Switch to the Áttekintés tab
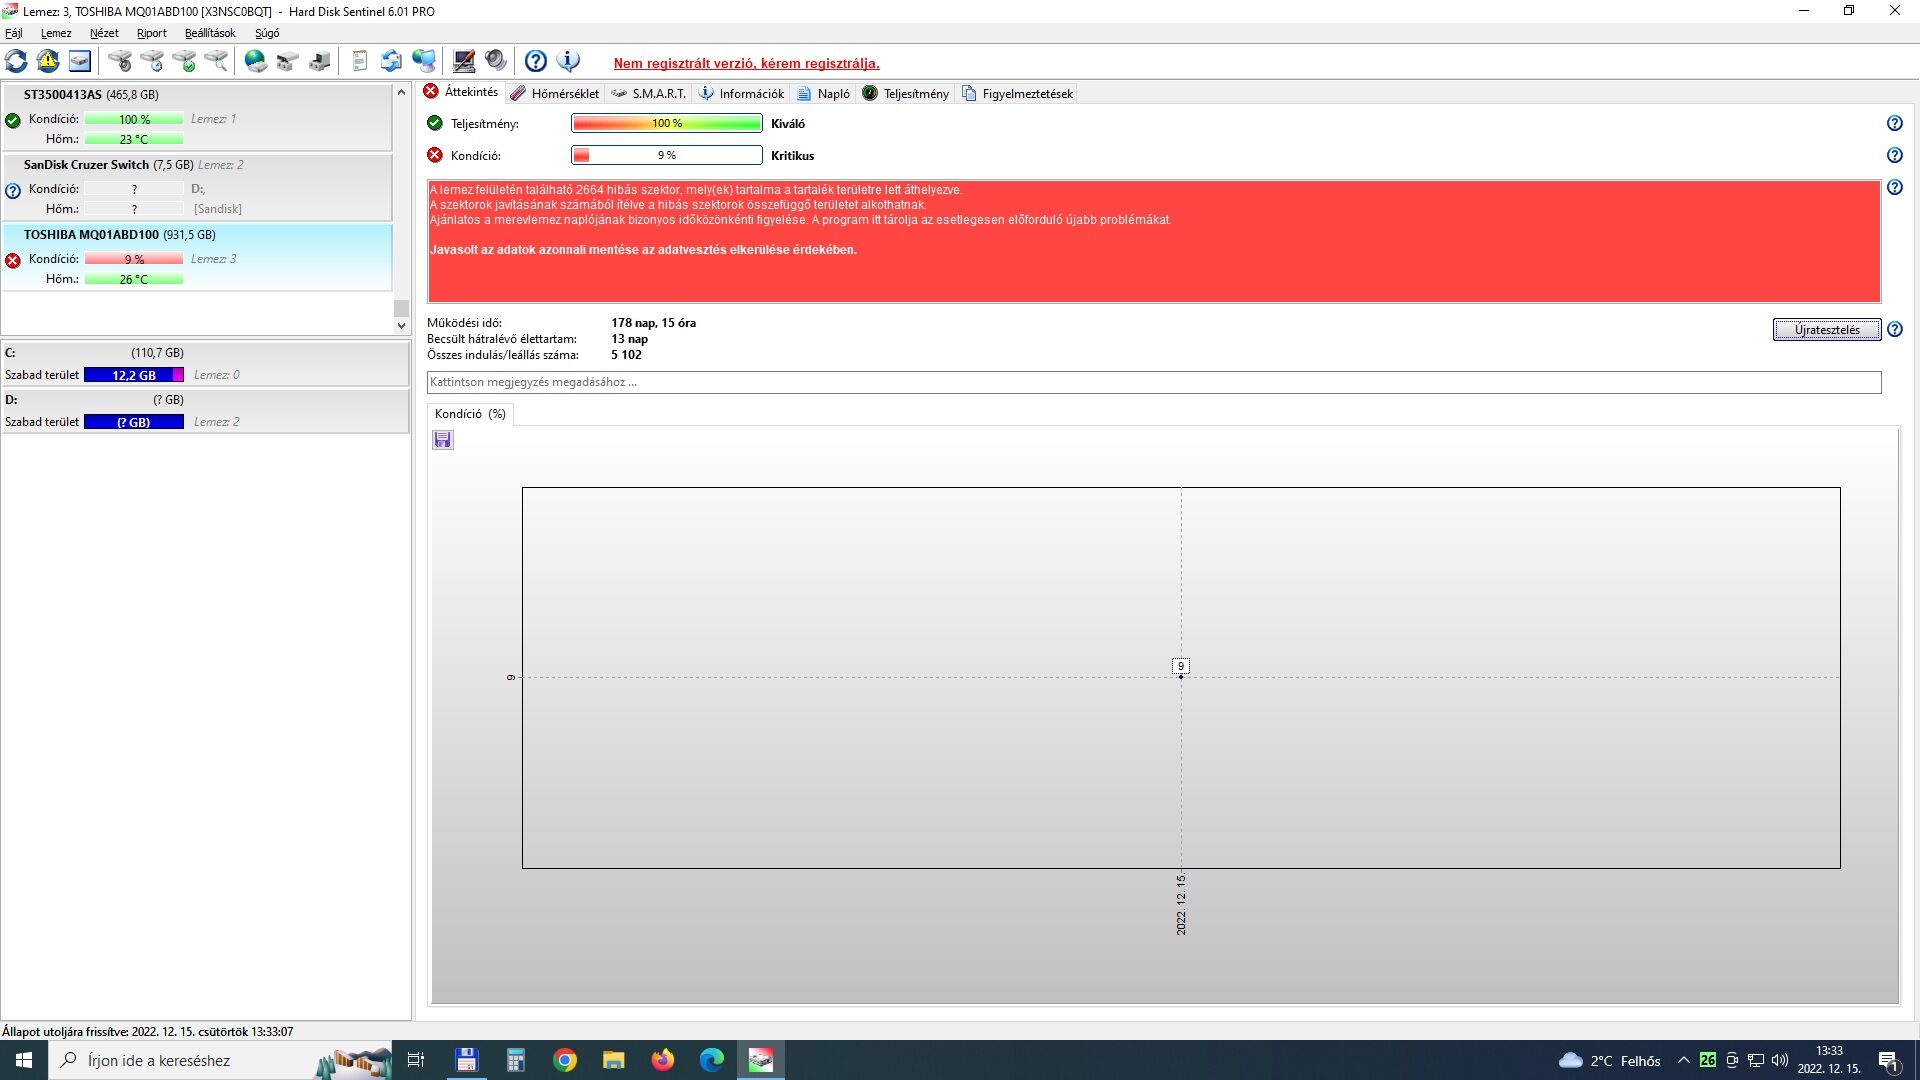 461,92
